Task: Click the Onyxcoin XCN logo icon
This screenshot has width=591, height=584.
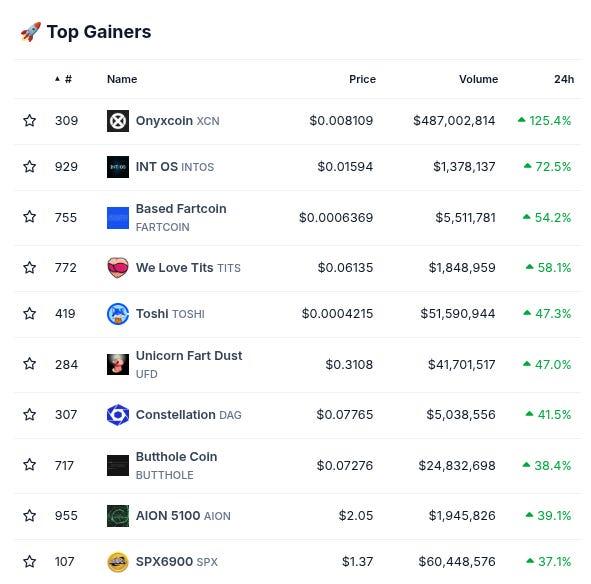Action: click(x=118, y=121)
